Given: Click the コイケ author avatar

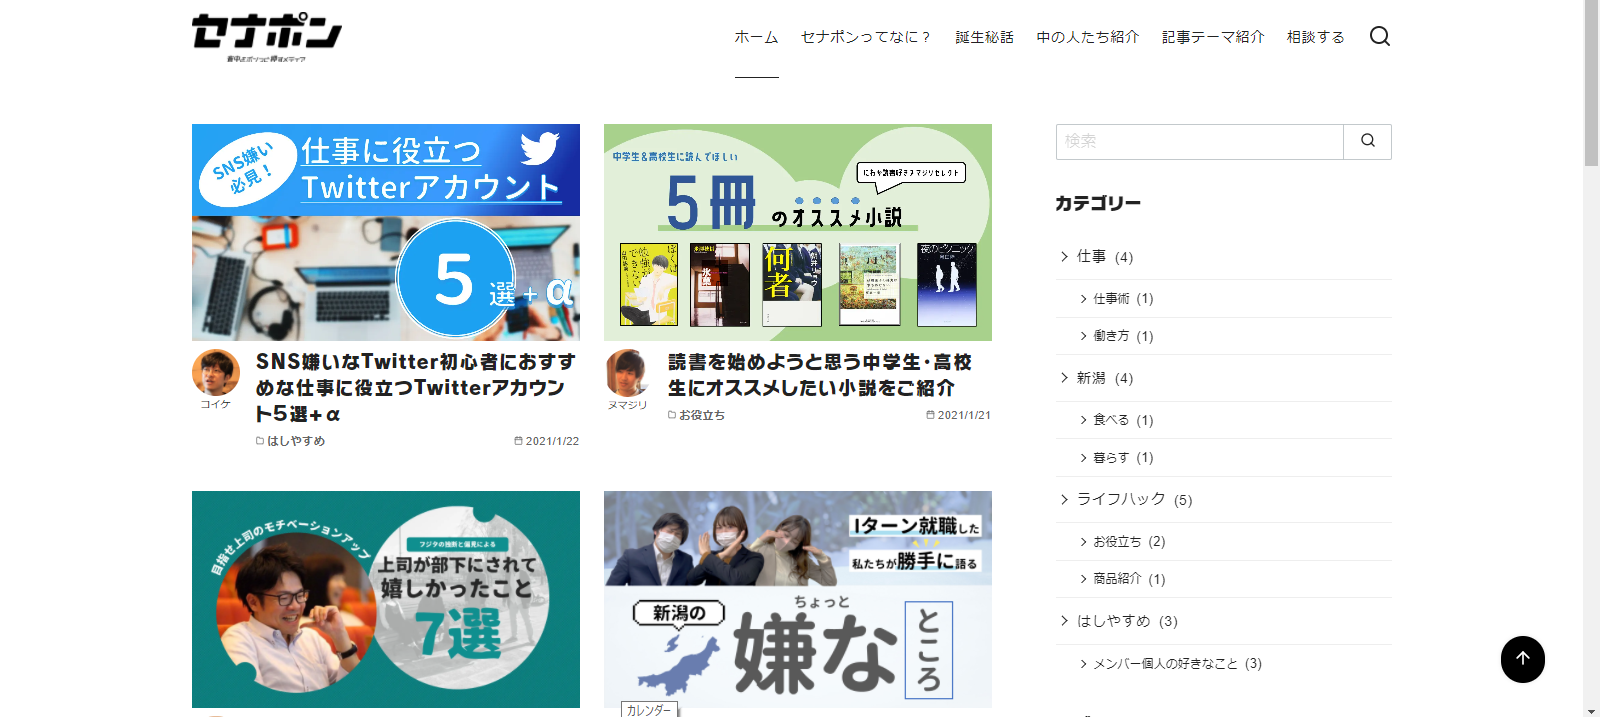Looking at the screenshot, I should point(216,373).
